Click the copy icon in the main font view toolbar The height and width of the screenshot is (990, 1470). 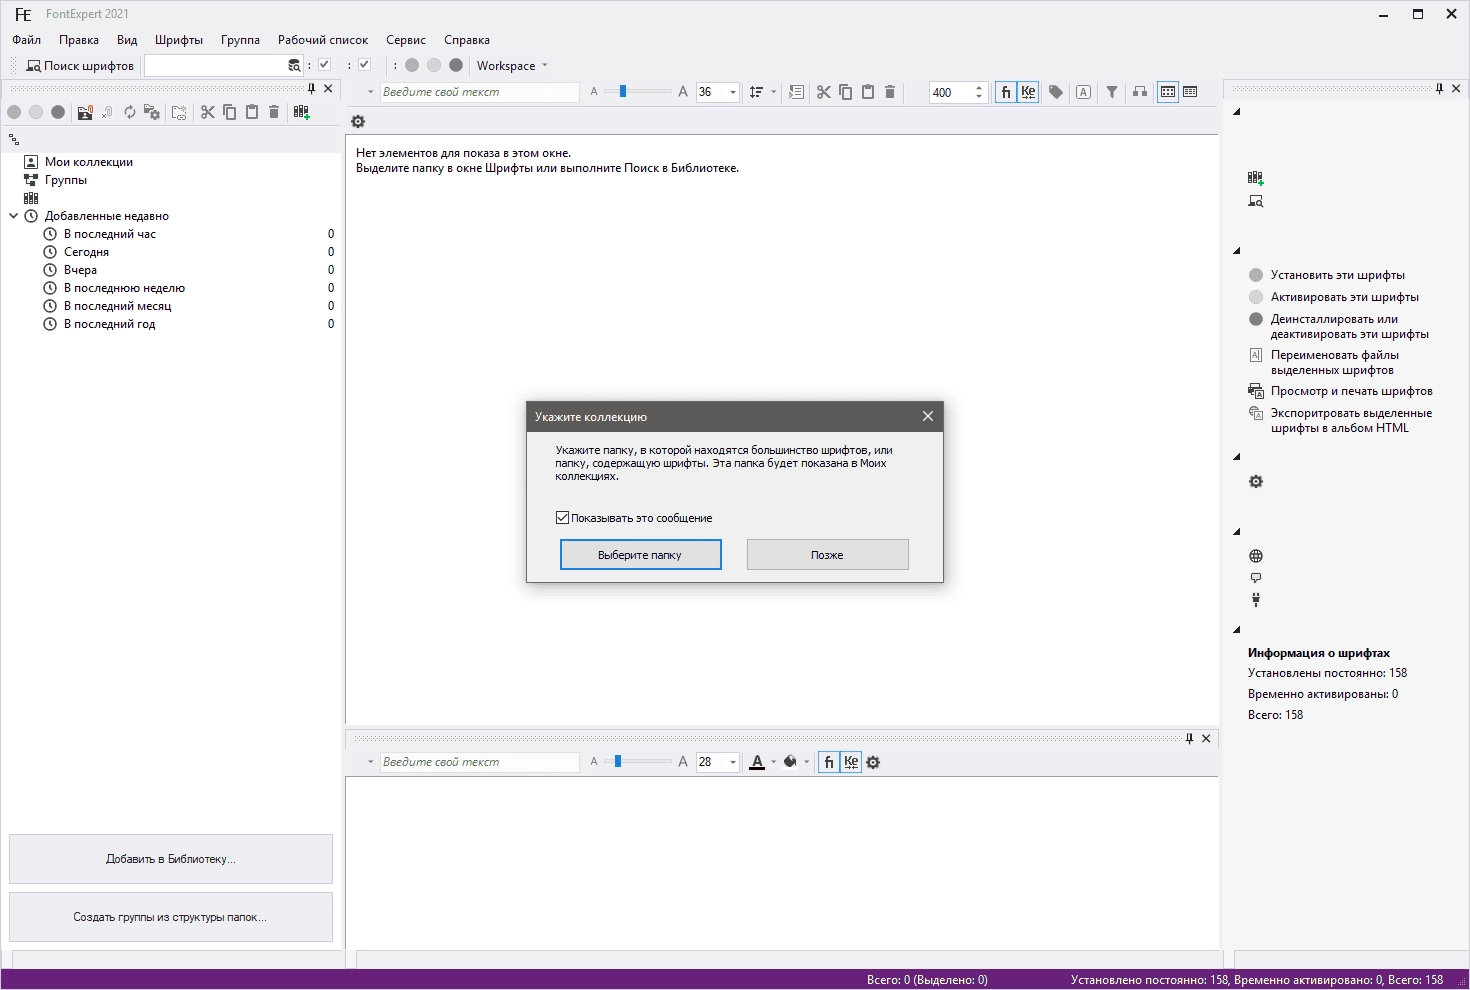845,92
